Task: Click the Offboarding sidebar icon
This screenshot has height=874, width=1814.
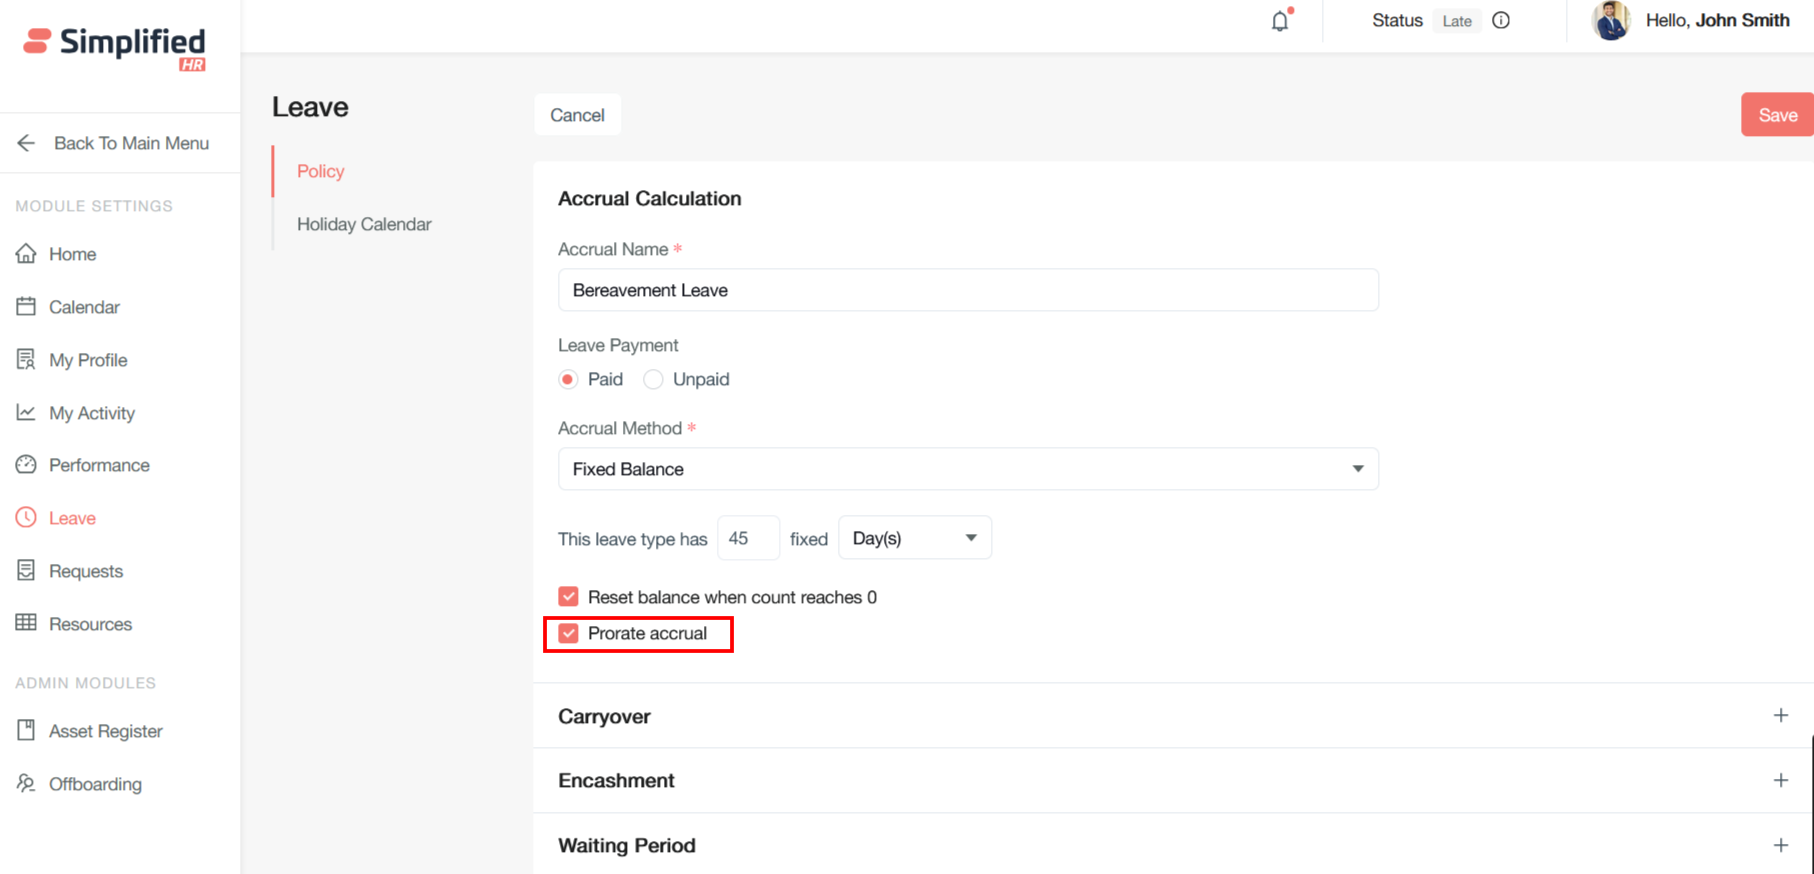Action: [26, 784]
